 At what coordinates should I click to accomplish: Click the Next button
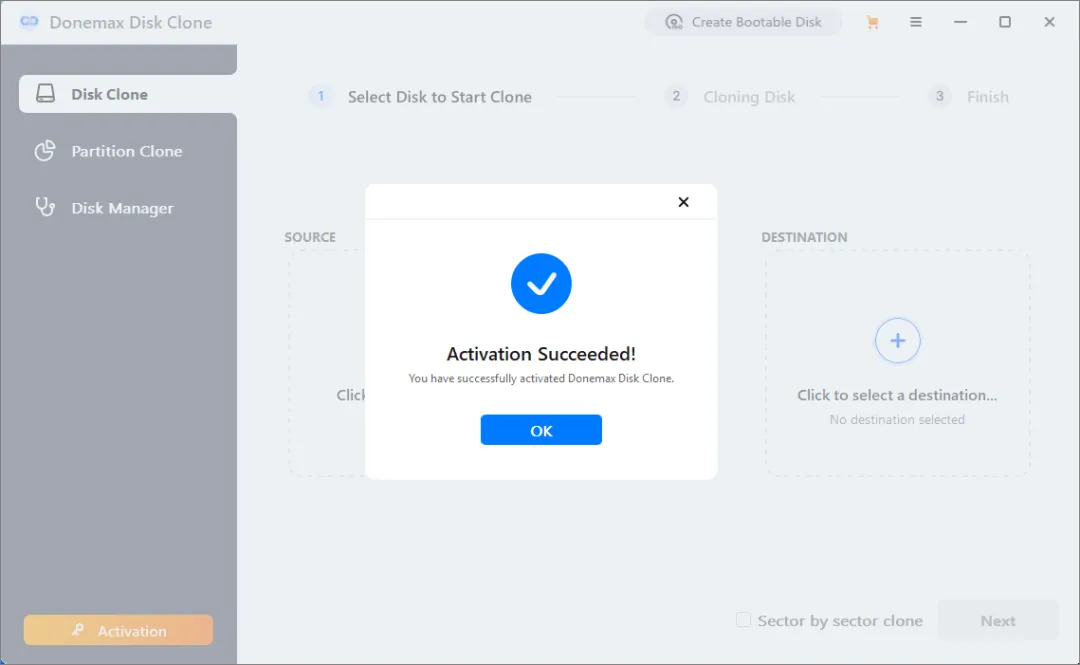pyautogui.click(x=998, y=621)
